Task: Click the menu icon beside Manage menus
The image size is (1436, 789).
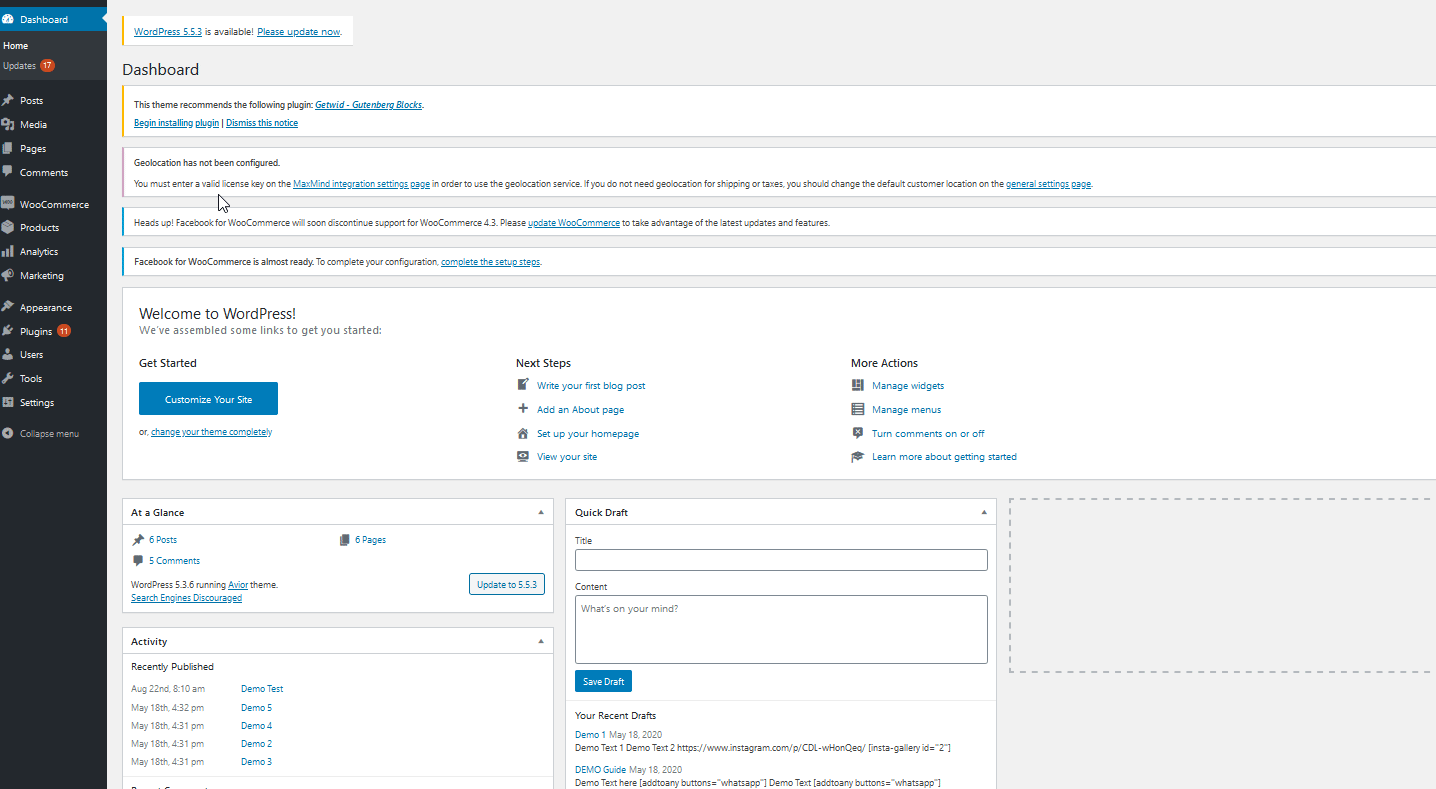Action: tap(857, 409)
